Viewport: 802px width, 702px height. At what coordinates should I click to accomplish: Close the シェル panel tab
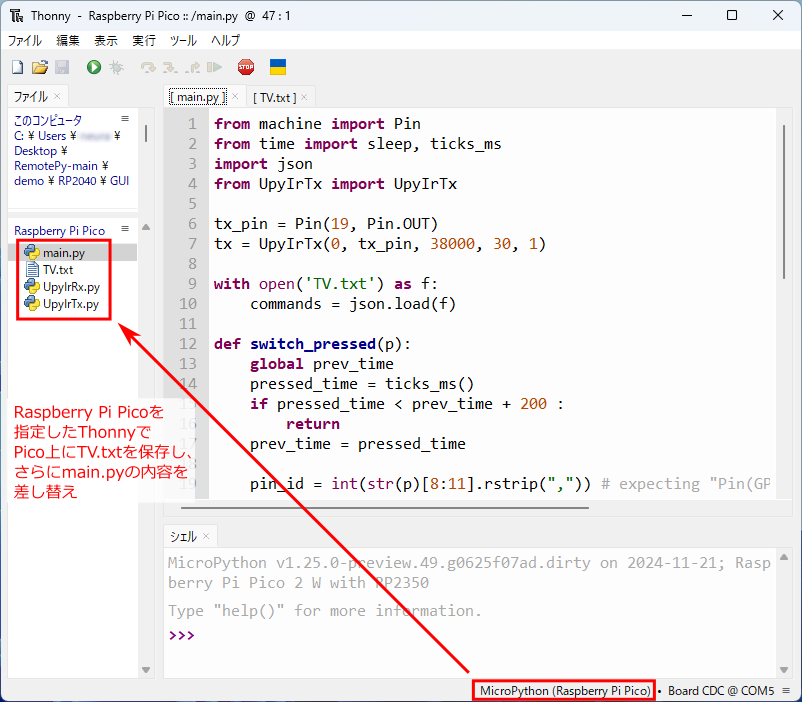point(206,536)
